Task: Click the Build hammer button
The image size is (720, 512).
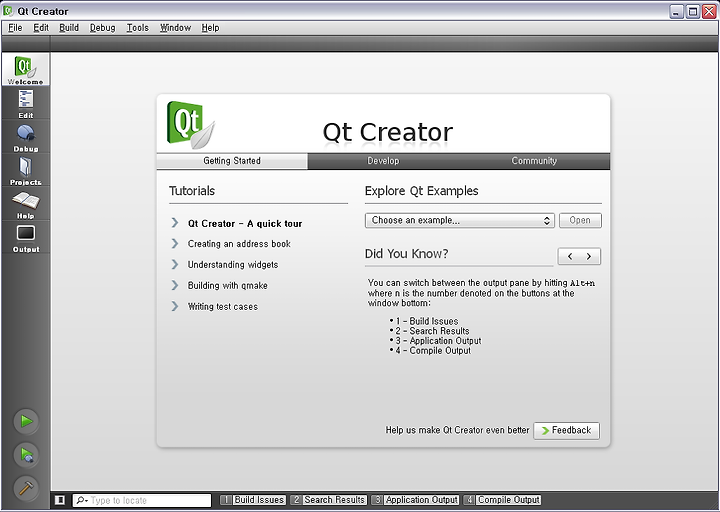Action: 26,488
